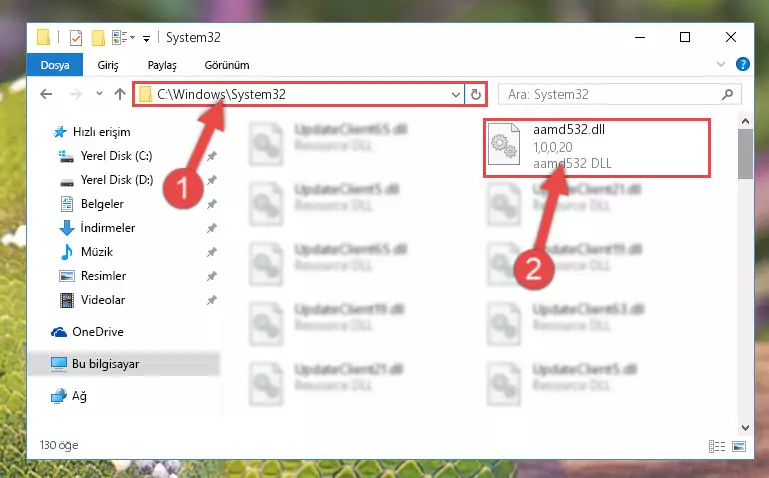Open recent locations dropdown arrow
The width and height of the screenshot is (769, 478).
click(x=100, y=93)
